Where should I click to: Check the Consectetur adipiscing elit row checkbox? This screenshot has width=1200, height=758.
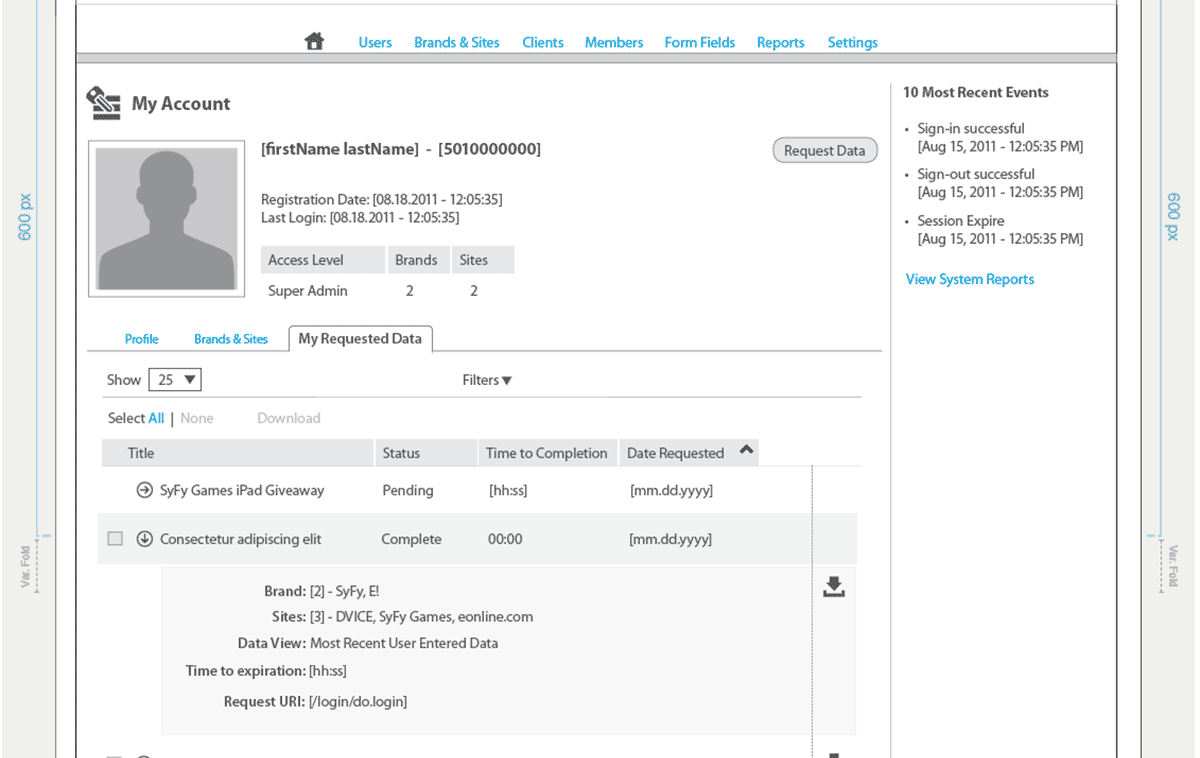tap(115, 539)
